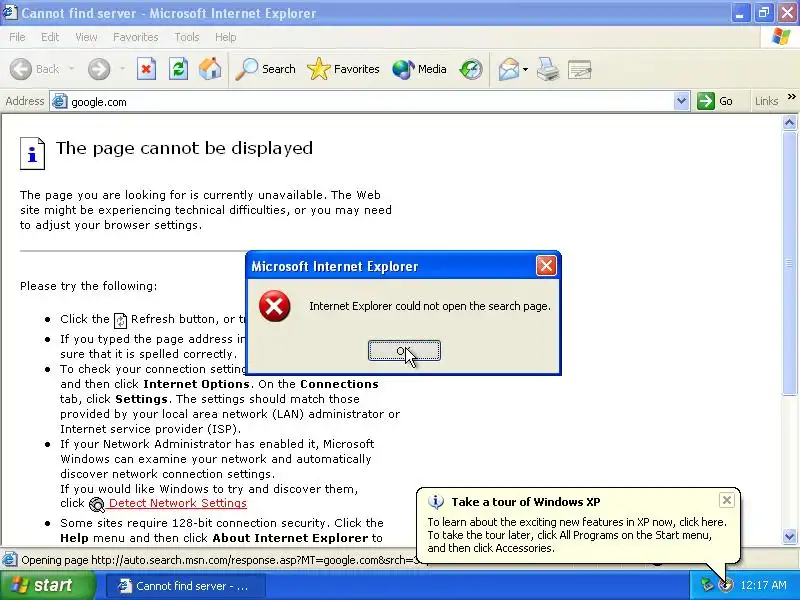Click the IE icon in the status bar

click(9, 560)
